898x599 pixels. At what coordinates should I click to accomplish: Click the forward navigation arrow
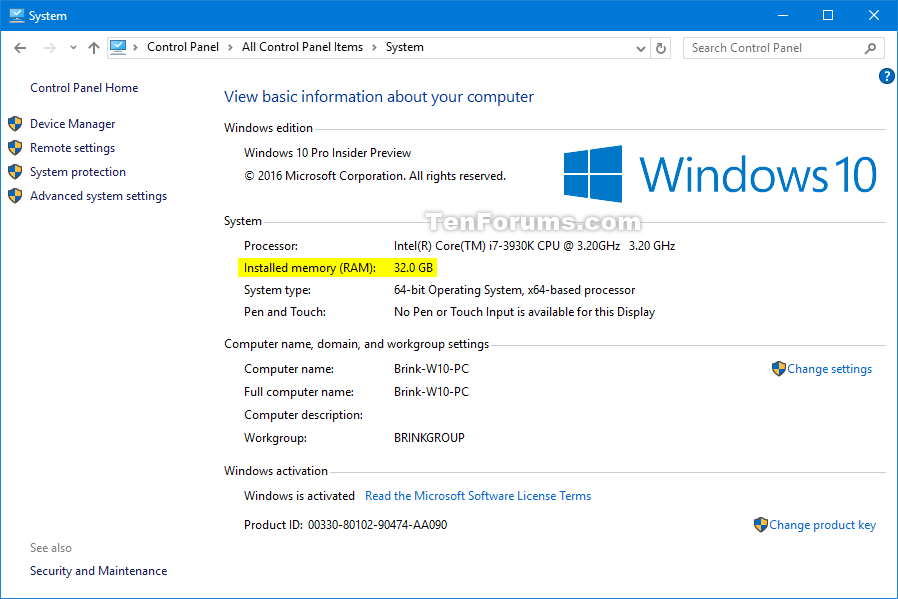click(x=49, y=48)
